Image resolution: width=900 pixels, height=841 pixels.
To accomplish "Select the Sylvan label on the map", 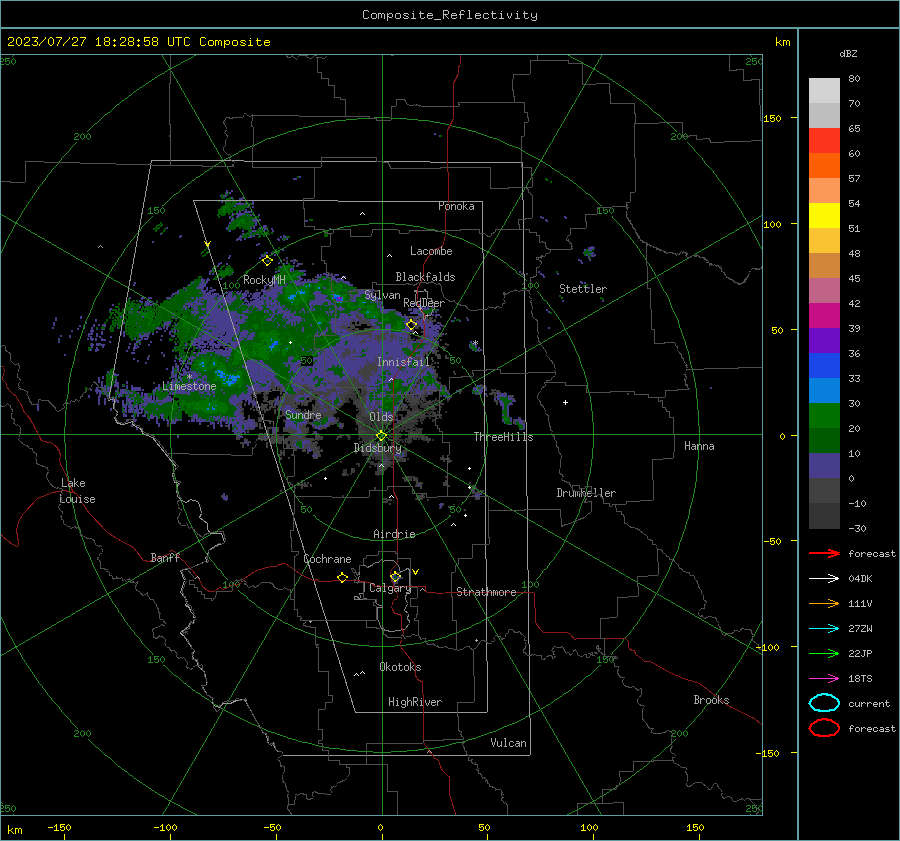I will tap(382, 295).
